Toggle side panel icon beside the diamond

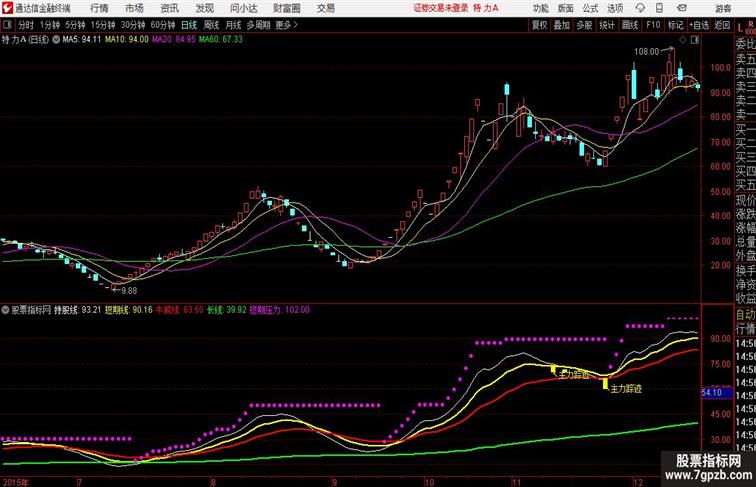695,40
